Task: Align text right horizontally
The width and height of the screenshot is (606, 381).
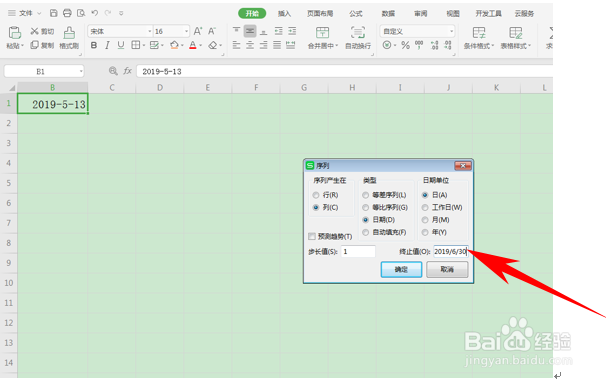Action: click(x=264, y=45)
